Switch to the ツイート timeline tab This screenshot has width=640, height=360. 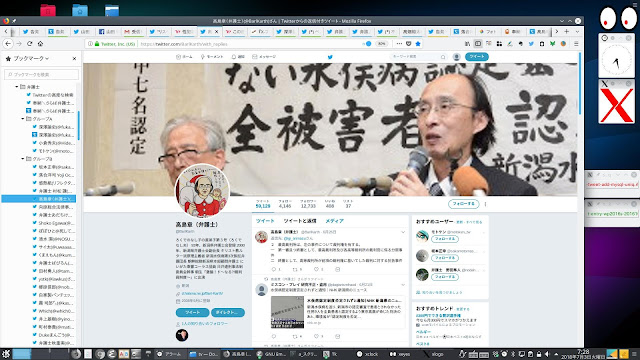tap(265, 221)
